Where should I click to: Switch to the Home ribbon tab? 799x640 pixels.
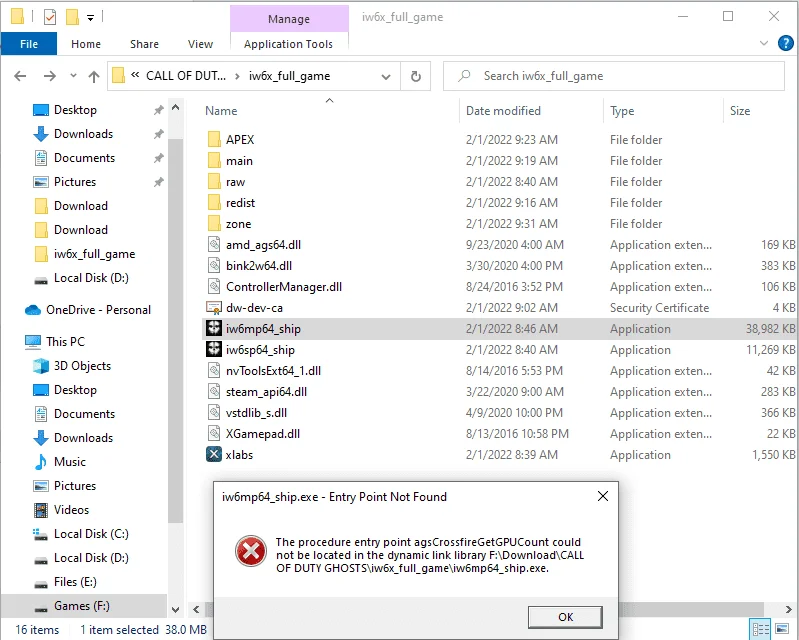86,44
